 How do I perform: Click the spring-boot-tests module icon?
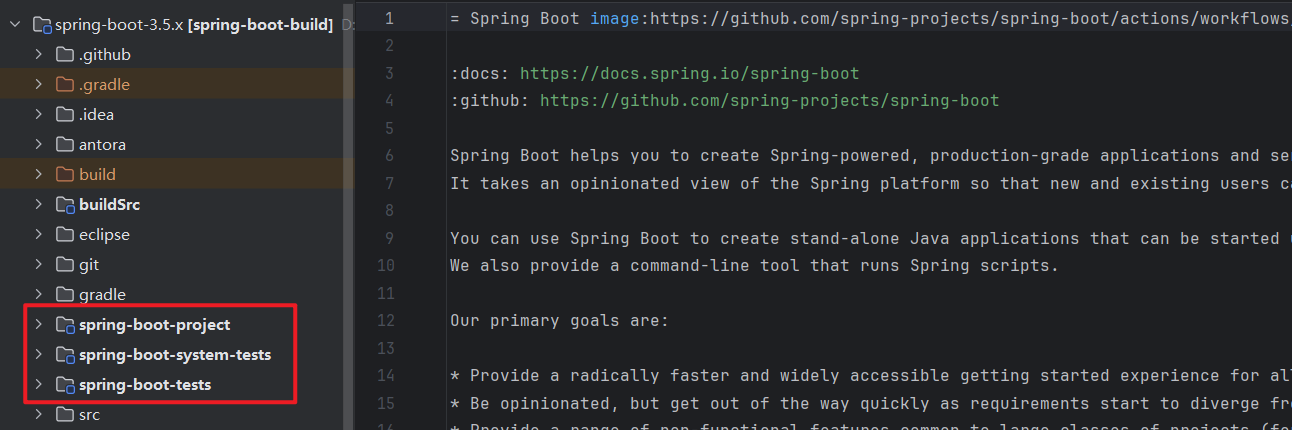[65, 384]
